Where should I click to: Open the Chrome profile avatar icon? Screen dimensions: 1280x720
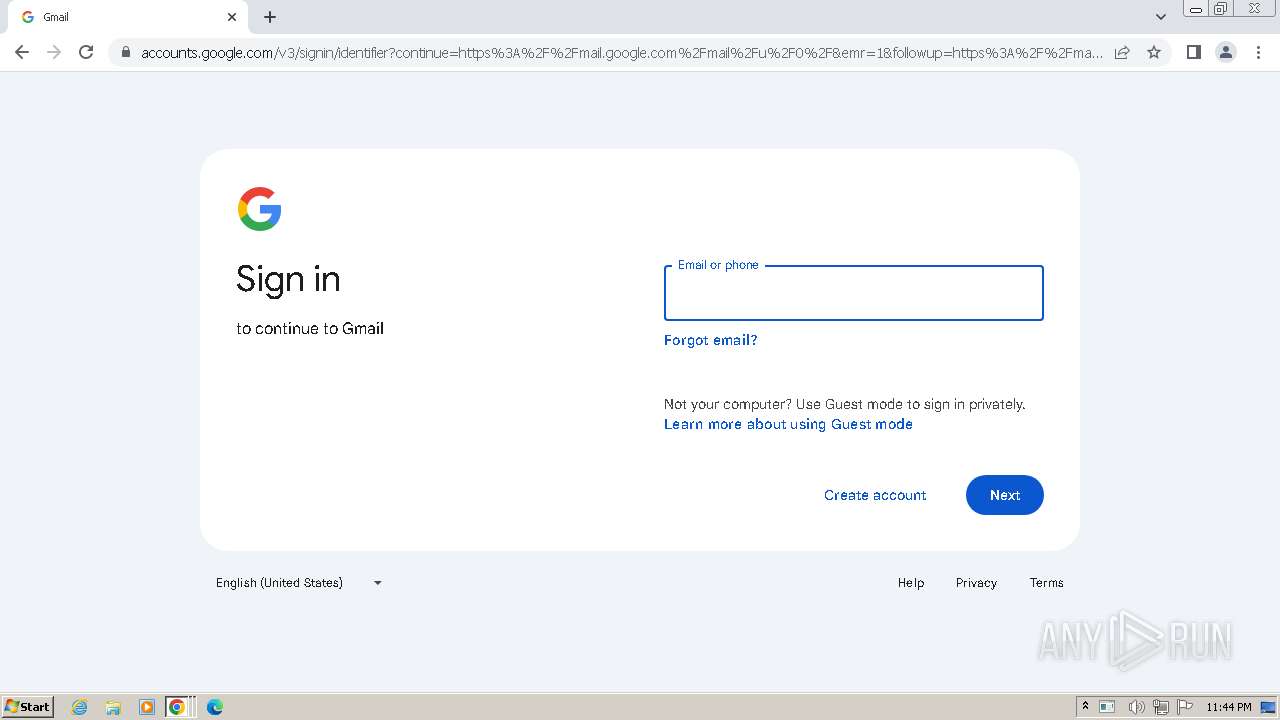click(1225, 52)
